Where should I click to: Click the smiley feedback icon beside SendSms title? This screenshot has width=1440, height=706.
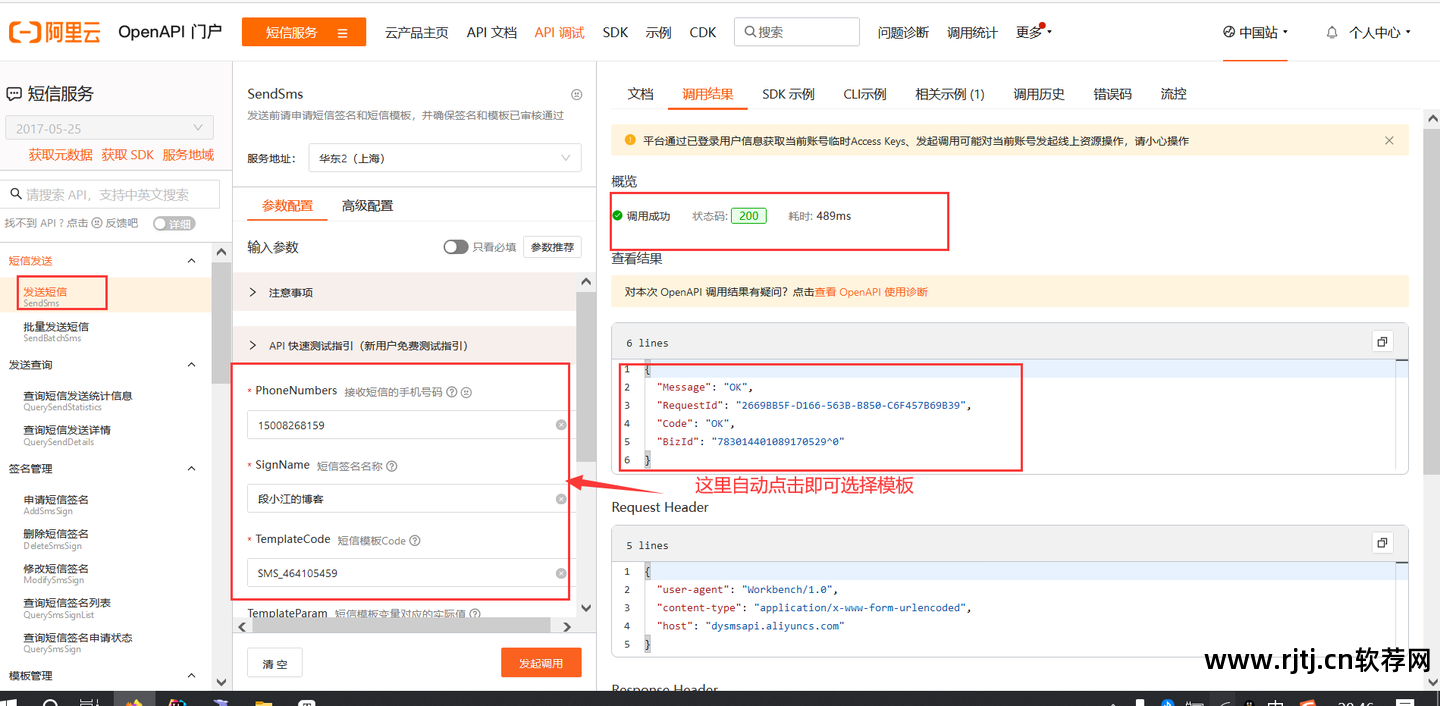(576, 94)
